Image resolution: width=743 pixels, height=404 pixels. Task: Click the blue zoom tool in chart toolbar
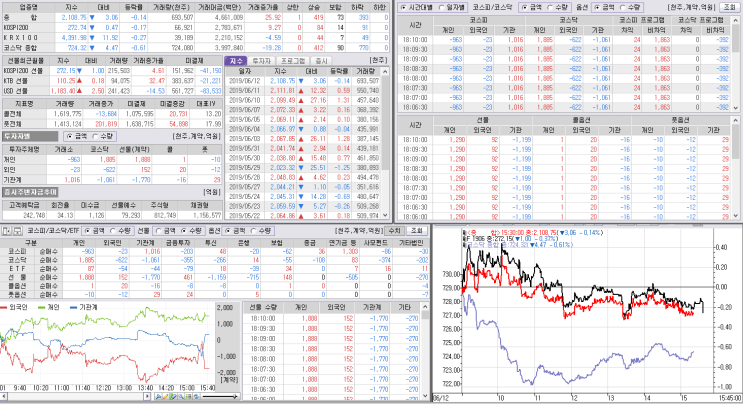coord(158,396)
